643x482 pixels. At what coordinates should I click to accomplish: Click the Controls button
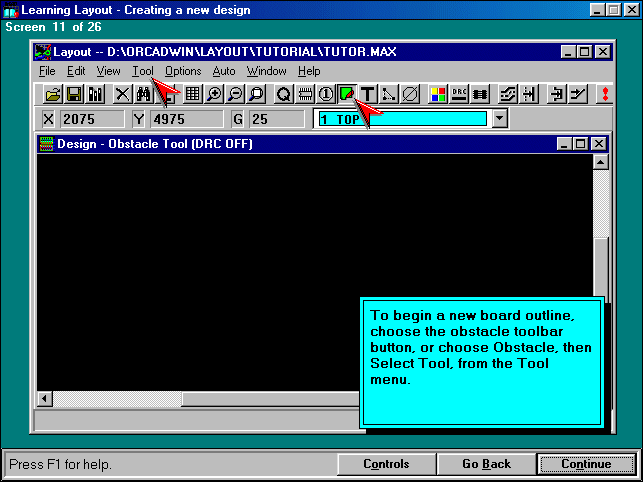[x=386, y=464]
